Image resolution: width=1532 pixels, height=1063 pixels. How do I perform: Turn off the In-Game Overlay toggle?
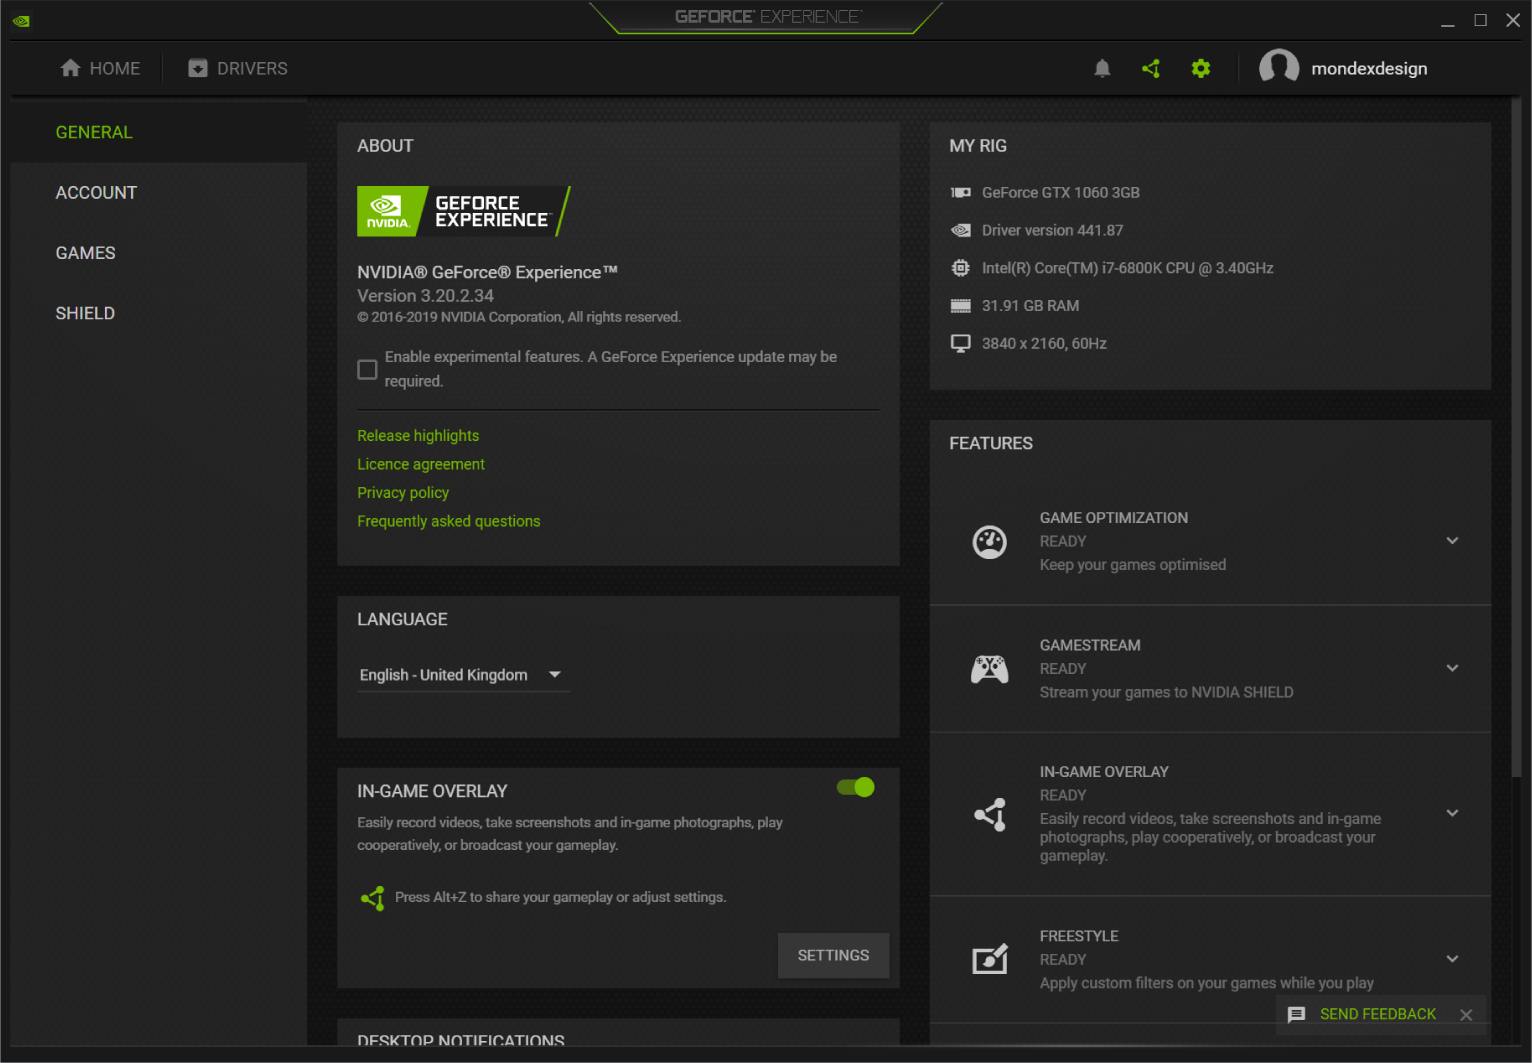[x=856, y=788]
